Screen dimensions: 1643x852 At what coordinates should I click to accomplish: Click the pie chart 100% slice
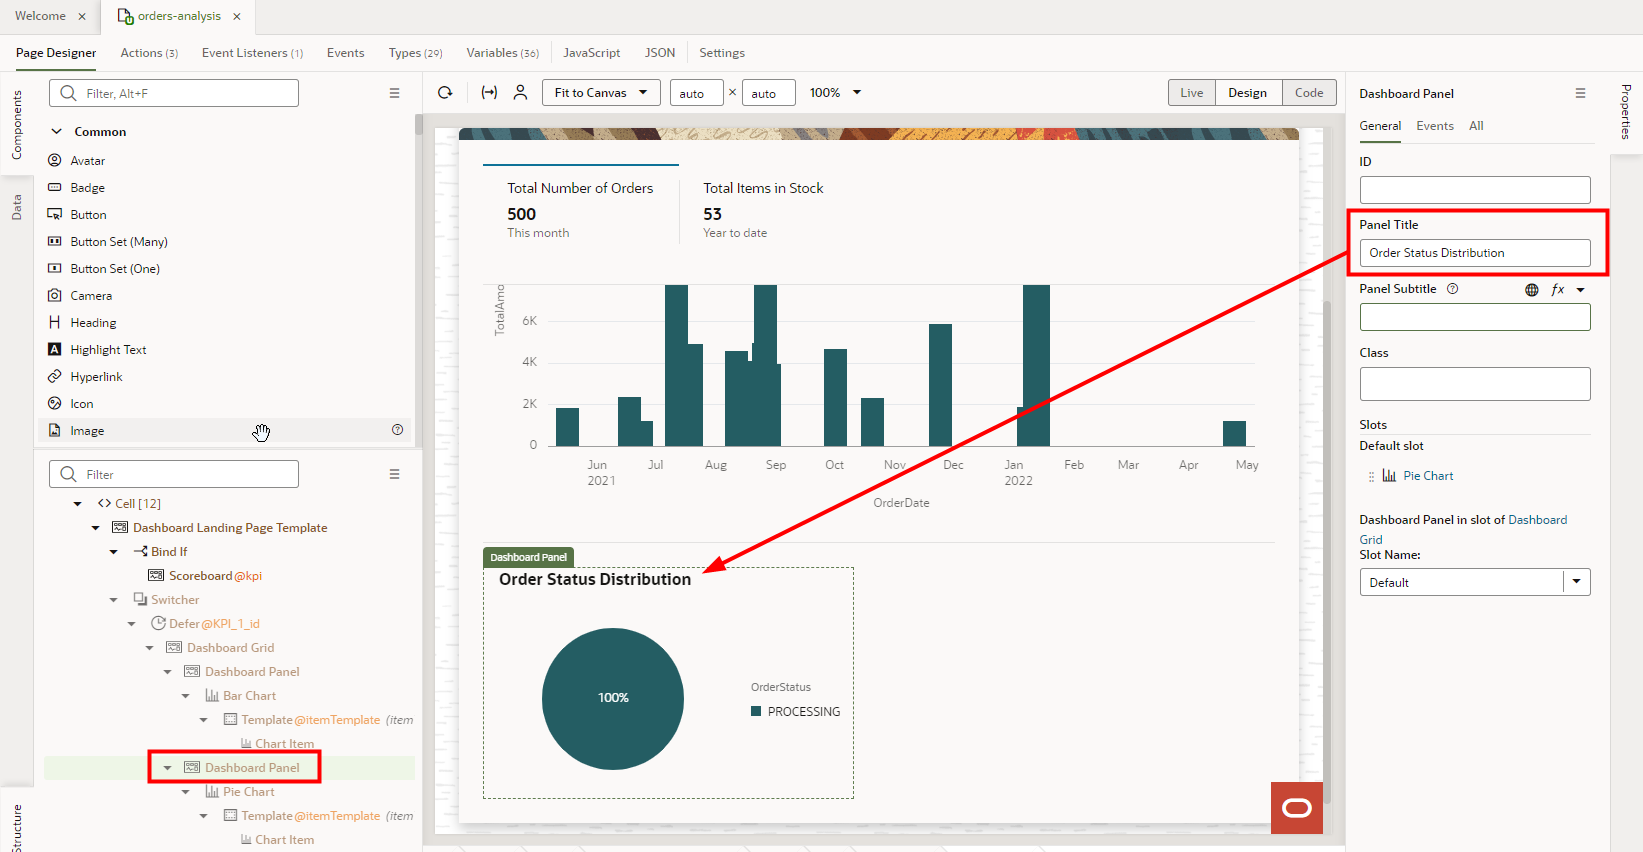(x=613, y=698)
